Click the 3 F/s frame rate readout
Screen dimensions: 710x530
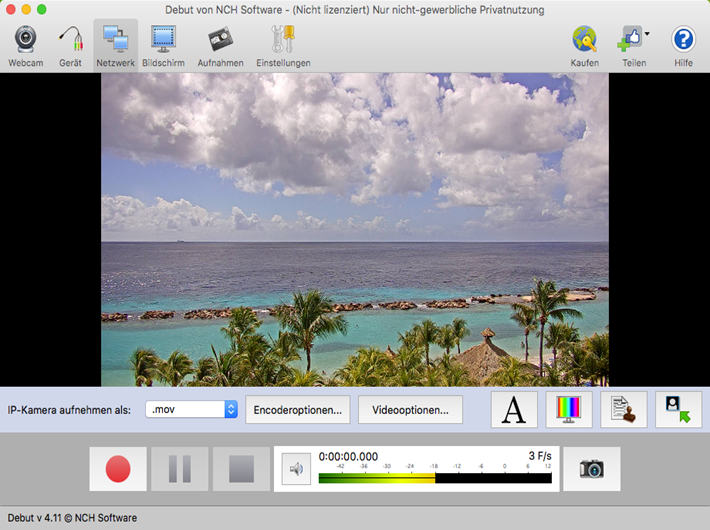[x=540, y=456]
